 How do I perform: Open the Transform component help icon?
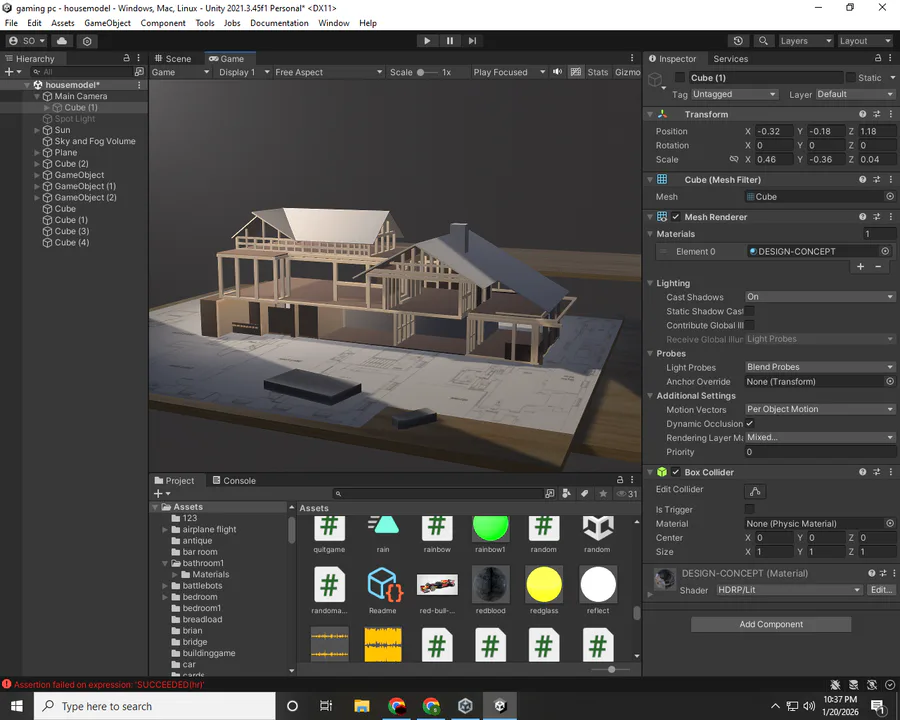862,114
